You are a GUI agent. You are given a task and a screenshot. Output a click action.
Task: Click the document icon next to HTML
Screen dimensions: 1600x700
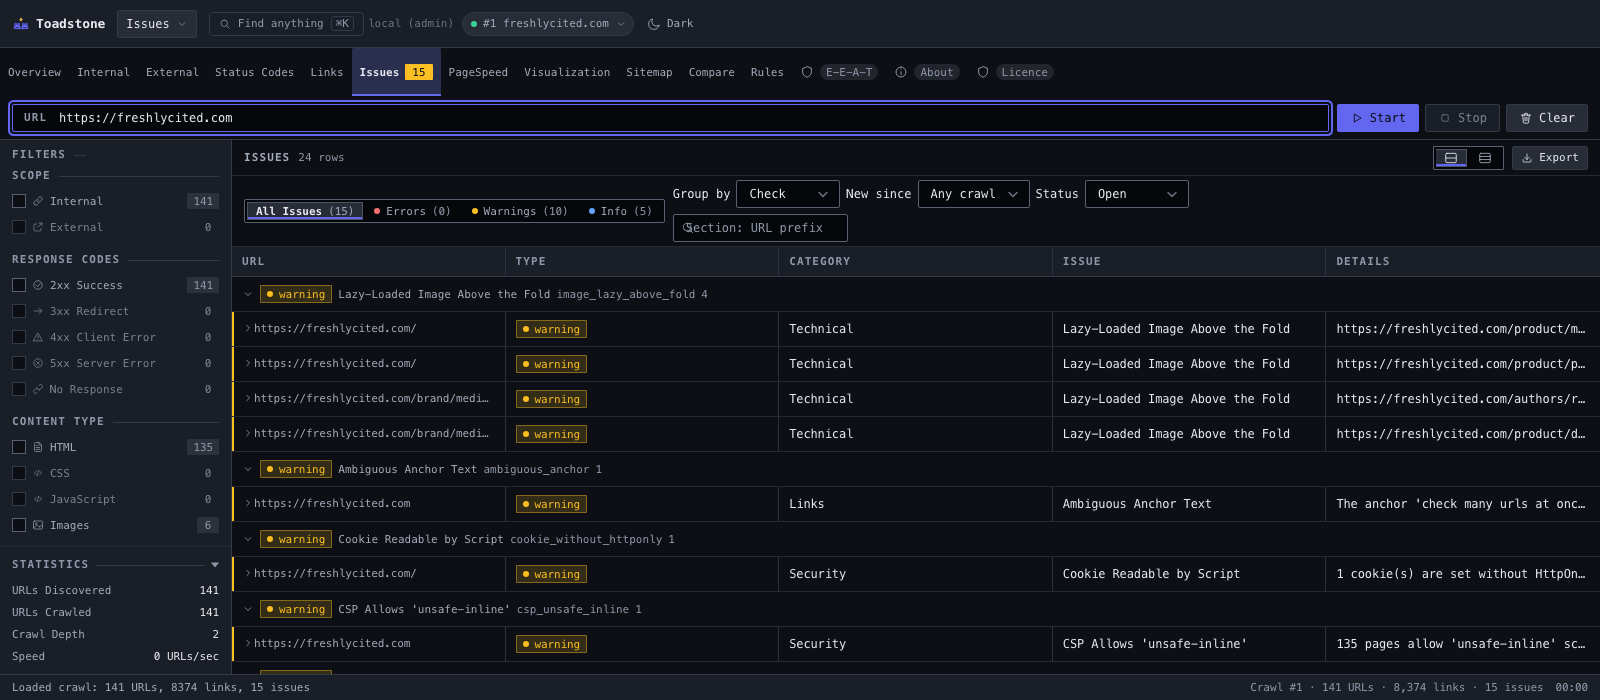(38, 447)
